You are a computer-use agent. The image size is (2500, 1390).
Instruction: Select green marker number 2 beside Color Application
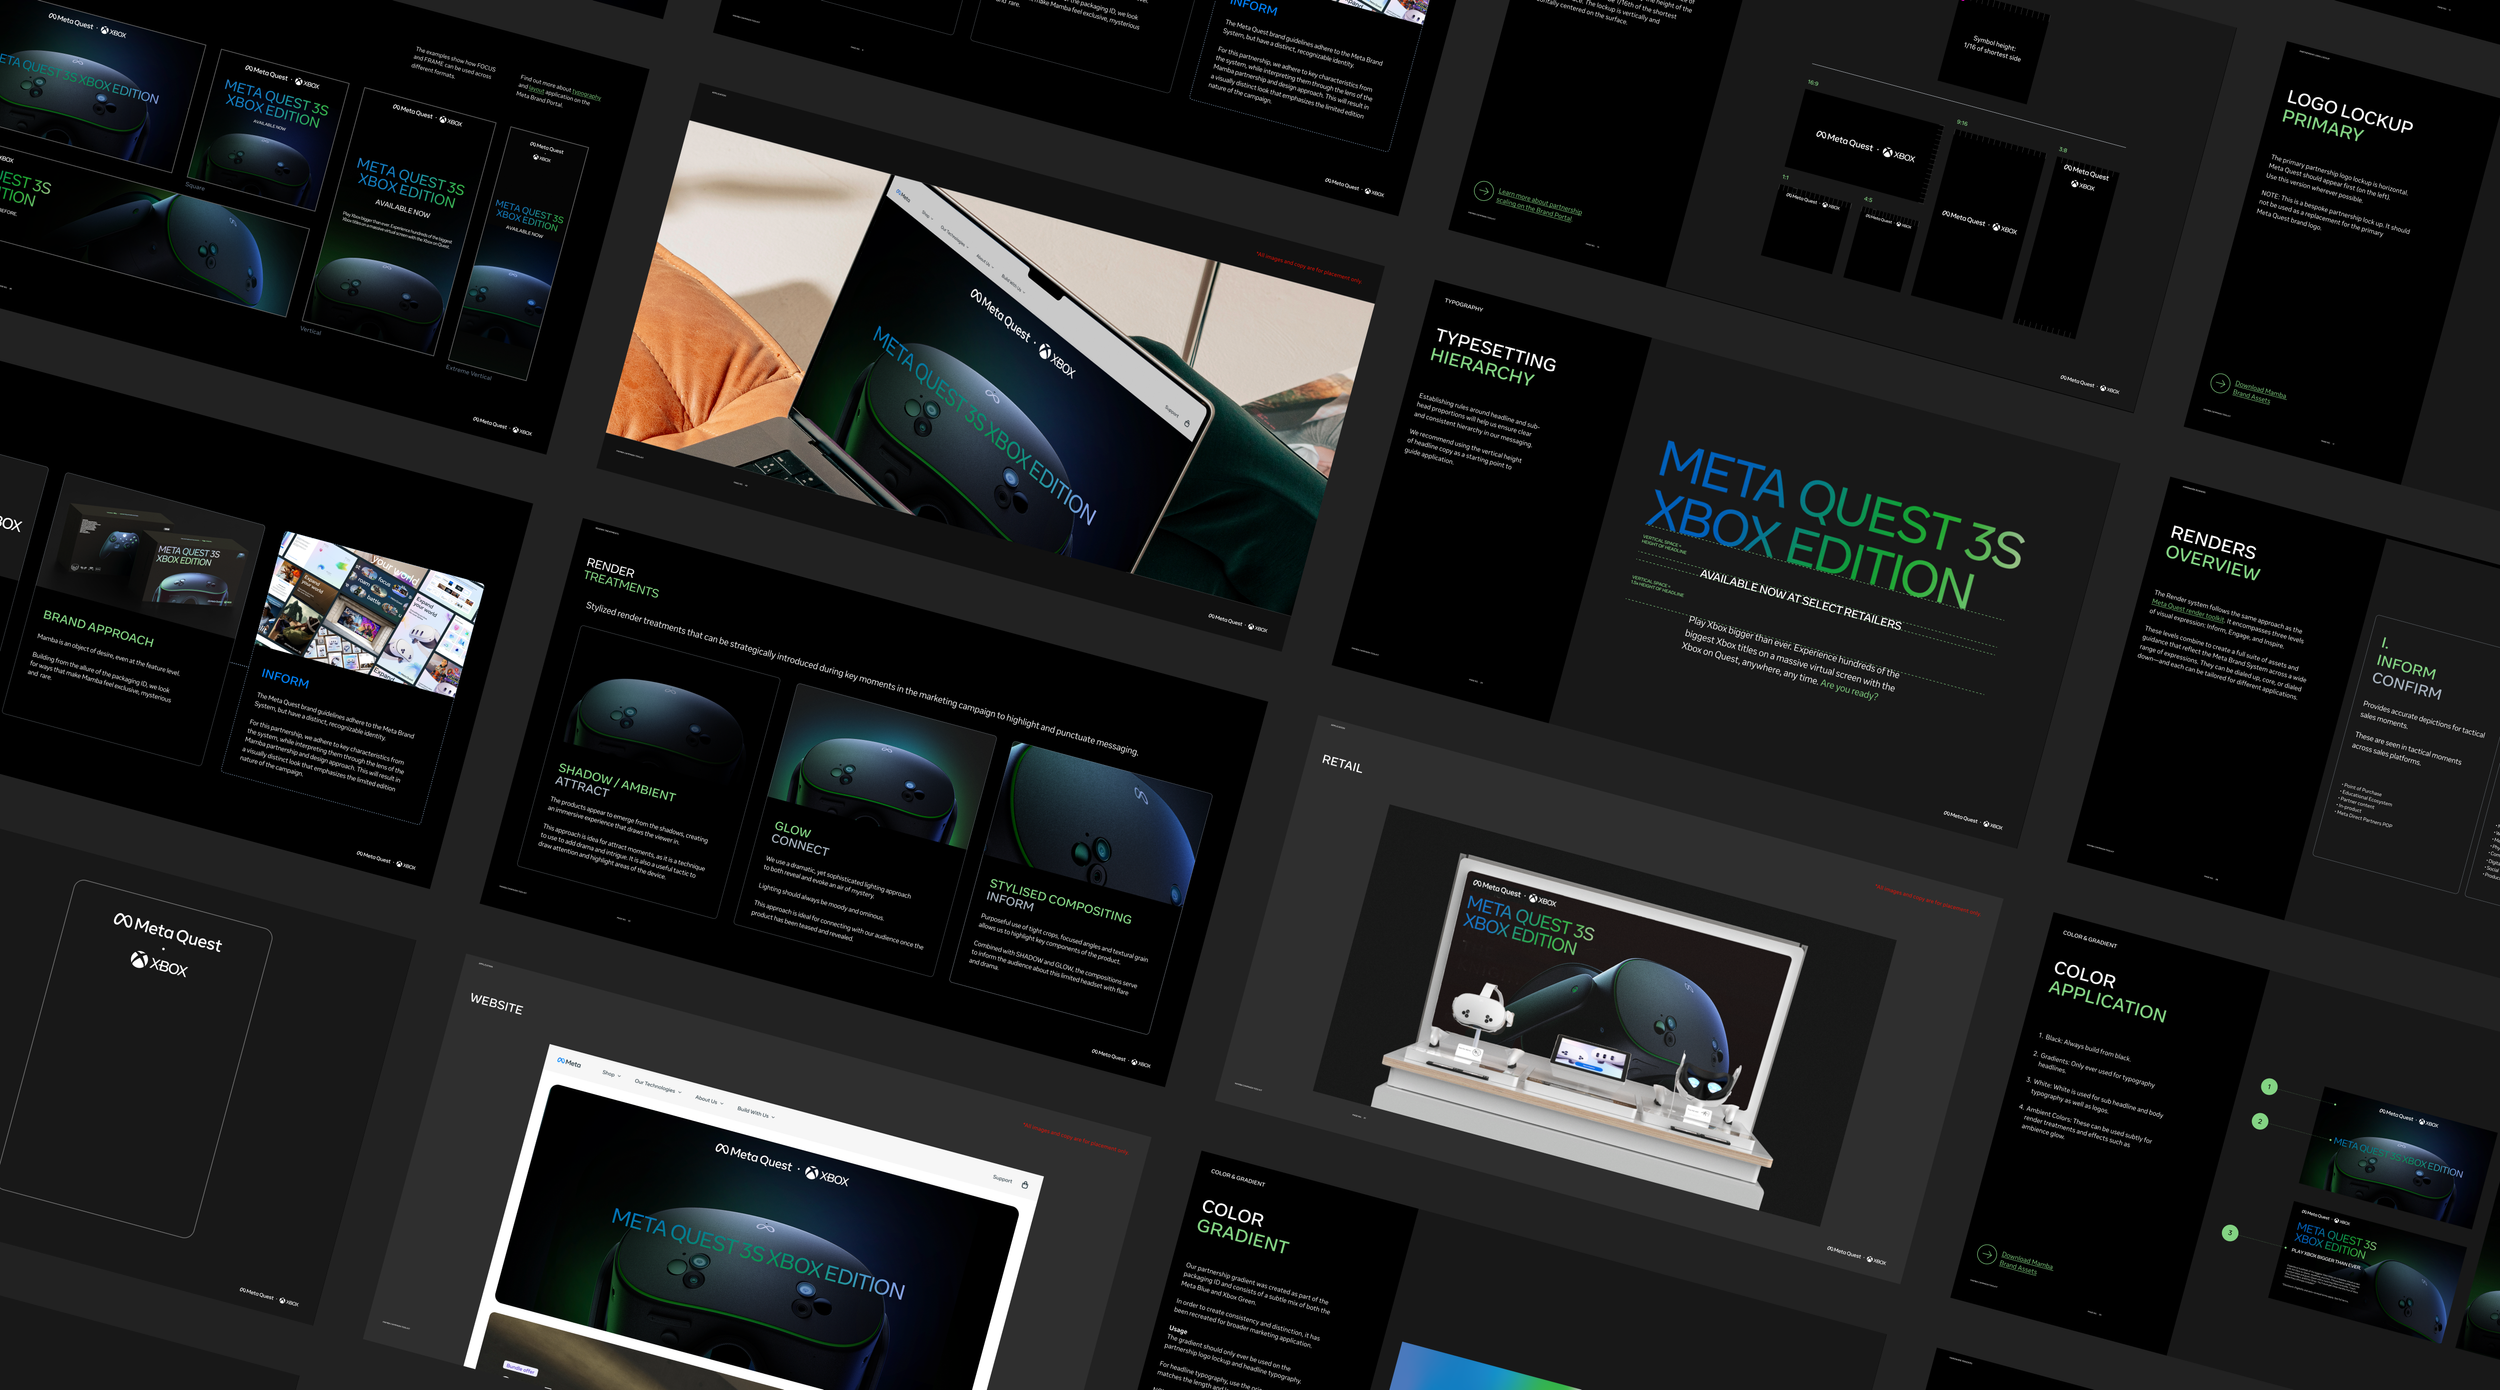tap(2259, 1121)
